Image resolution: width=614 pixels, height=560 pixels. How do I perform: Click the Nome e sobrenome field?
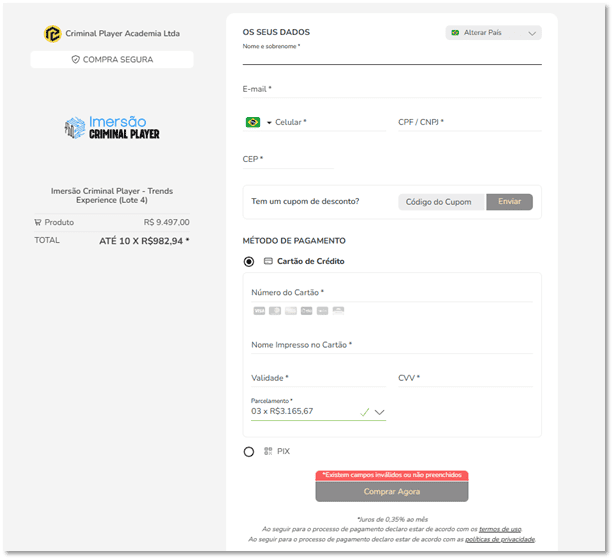point(392,57)
